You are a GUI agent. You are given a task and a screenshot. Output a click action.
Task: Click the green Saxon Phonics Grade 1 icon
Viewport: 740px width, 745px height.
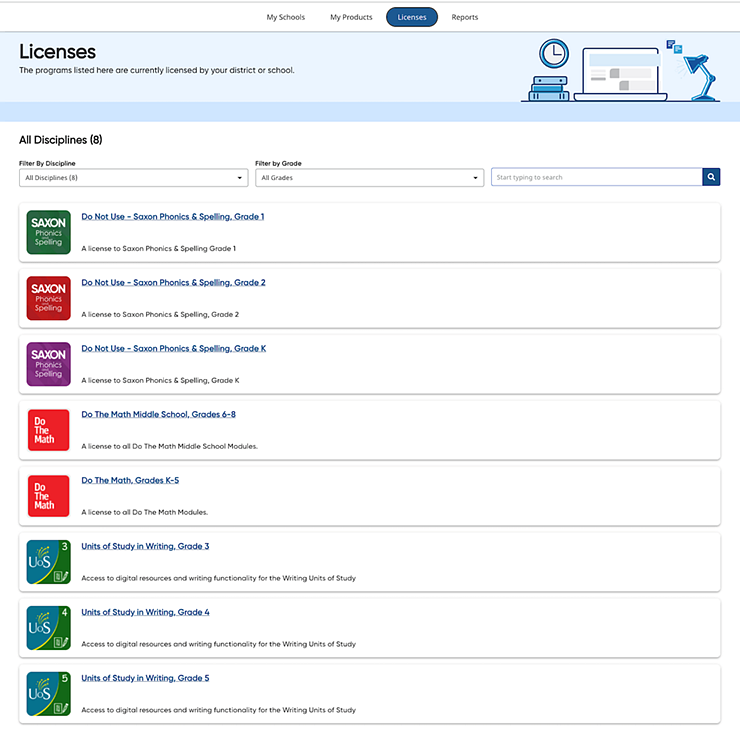click(x=48, y=232)
